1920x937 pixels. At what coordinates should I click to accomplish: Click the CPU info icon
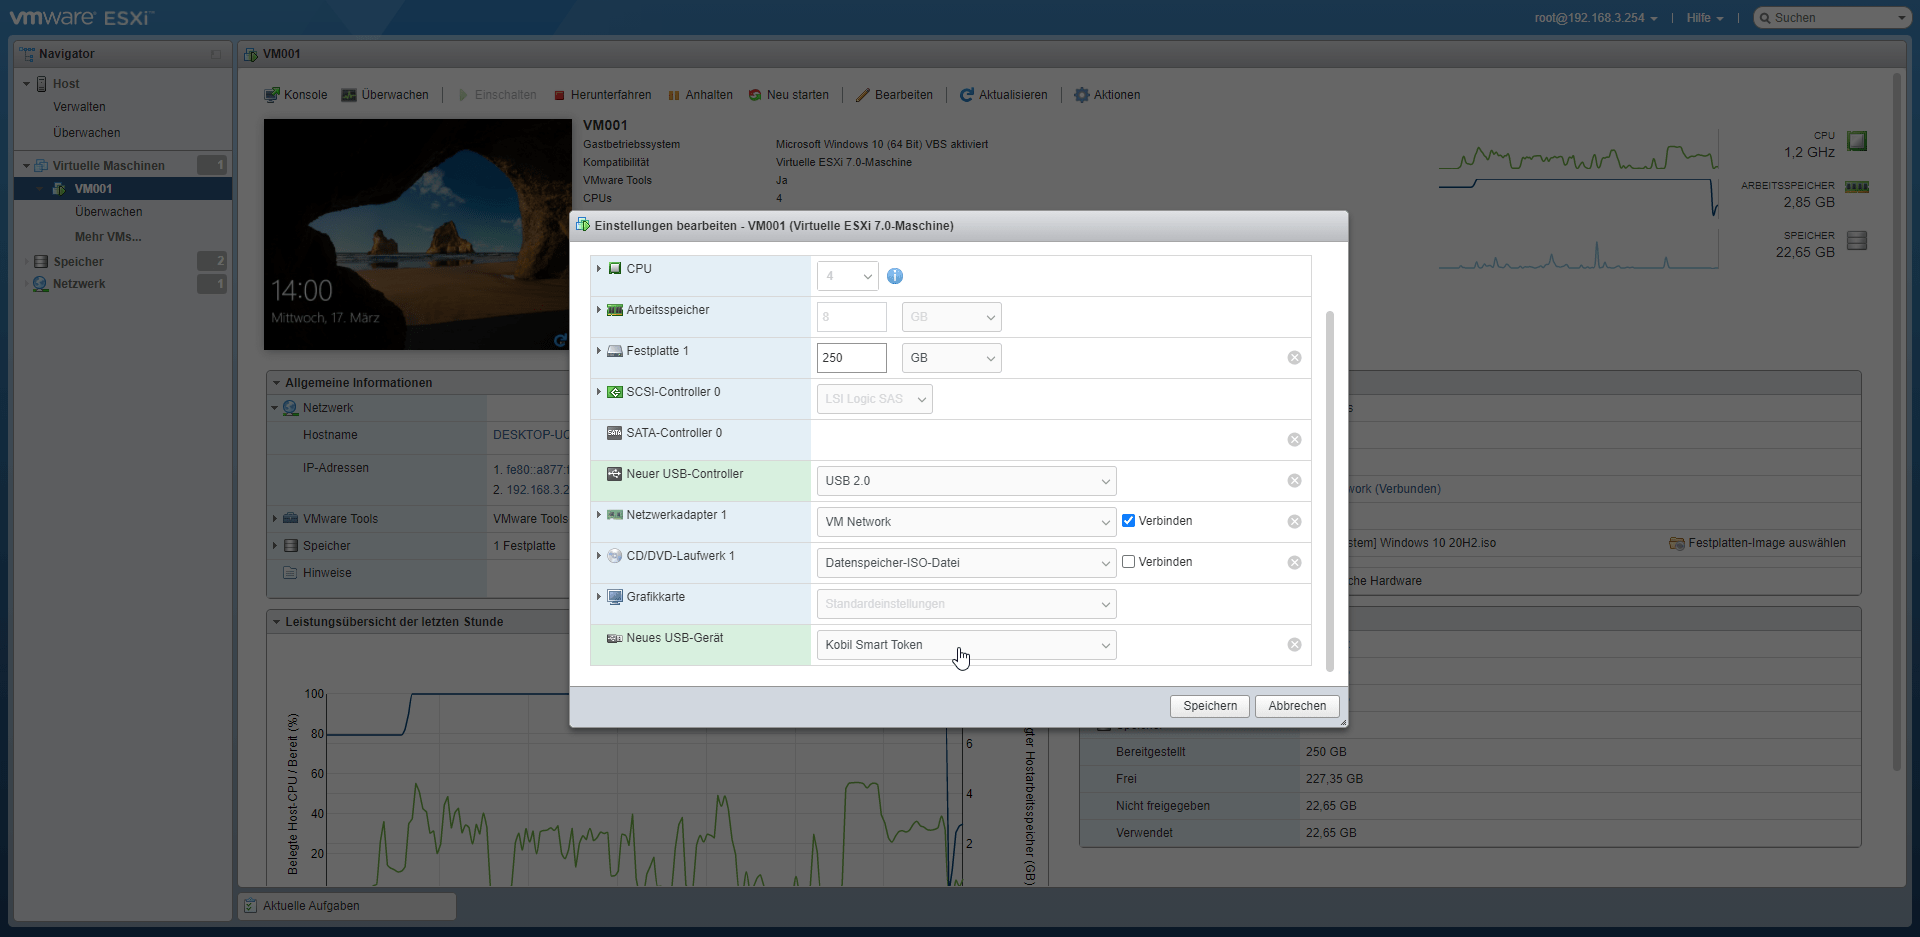pos(894,276)
